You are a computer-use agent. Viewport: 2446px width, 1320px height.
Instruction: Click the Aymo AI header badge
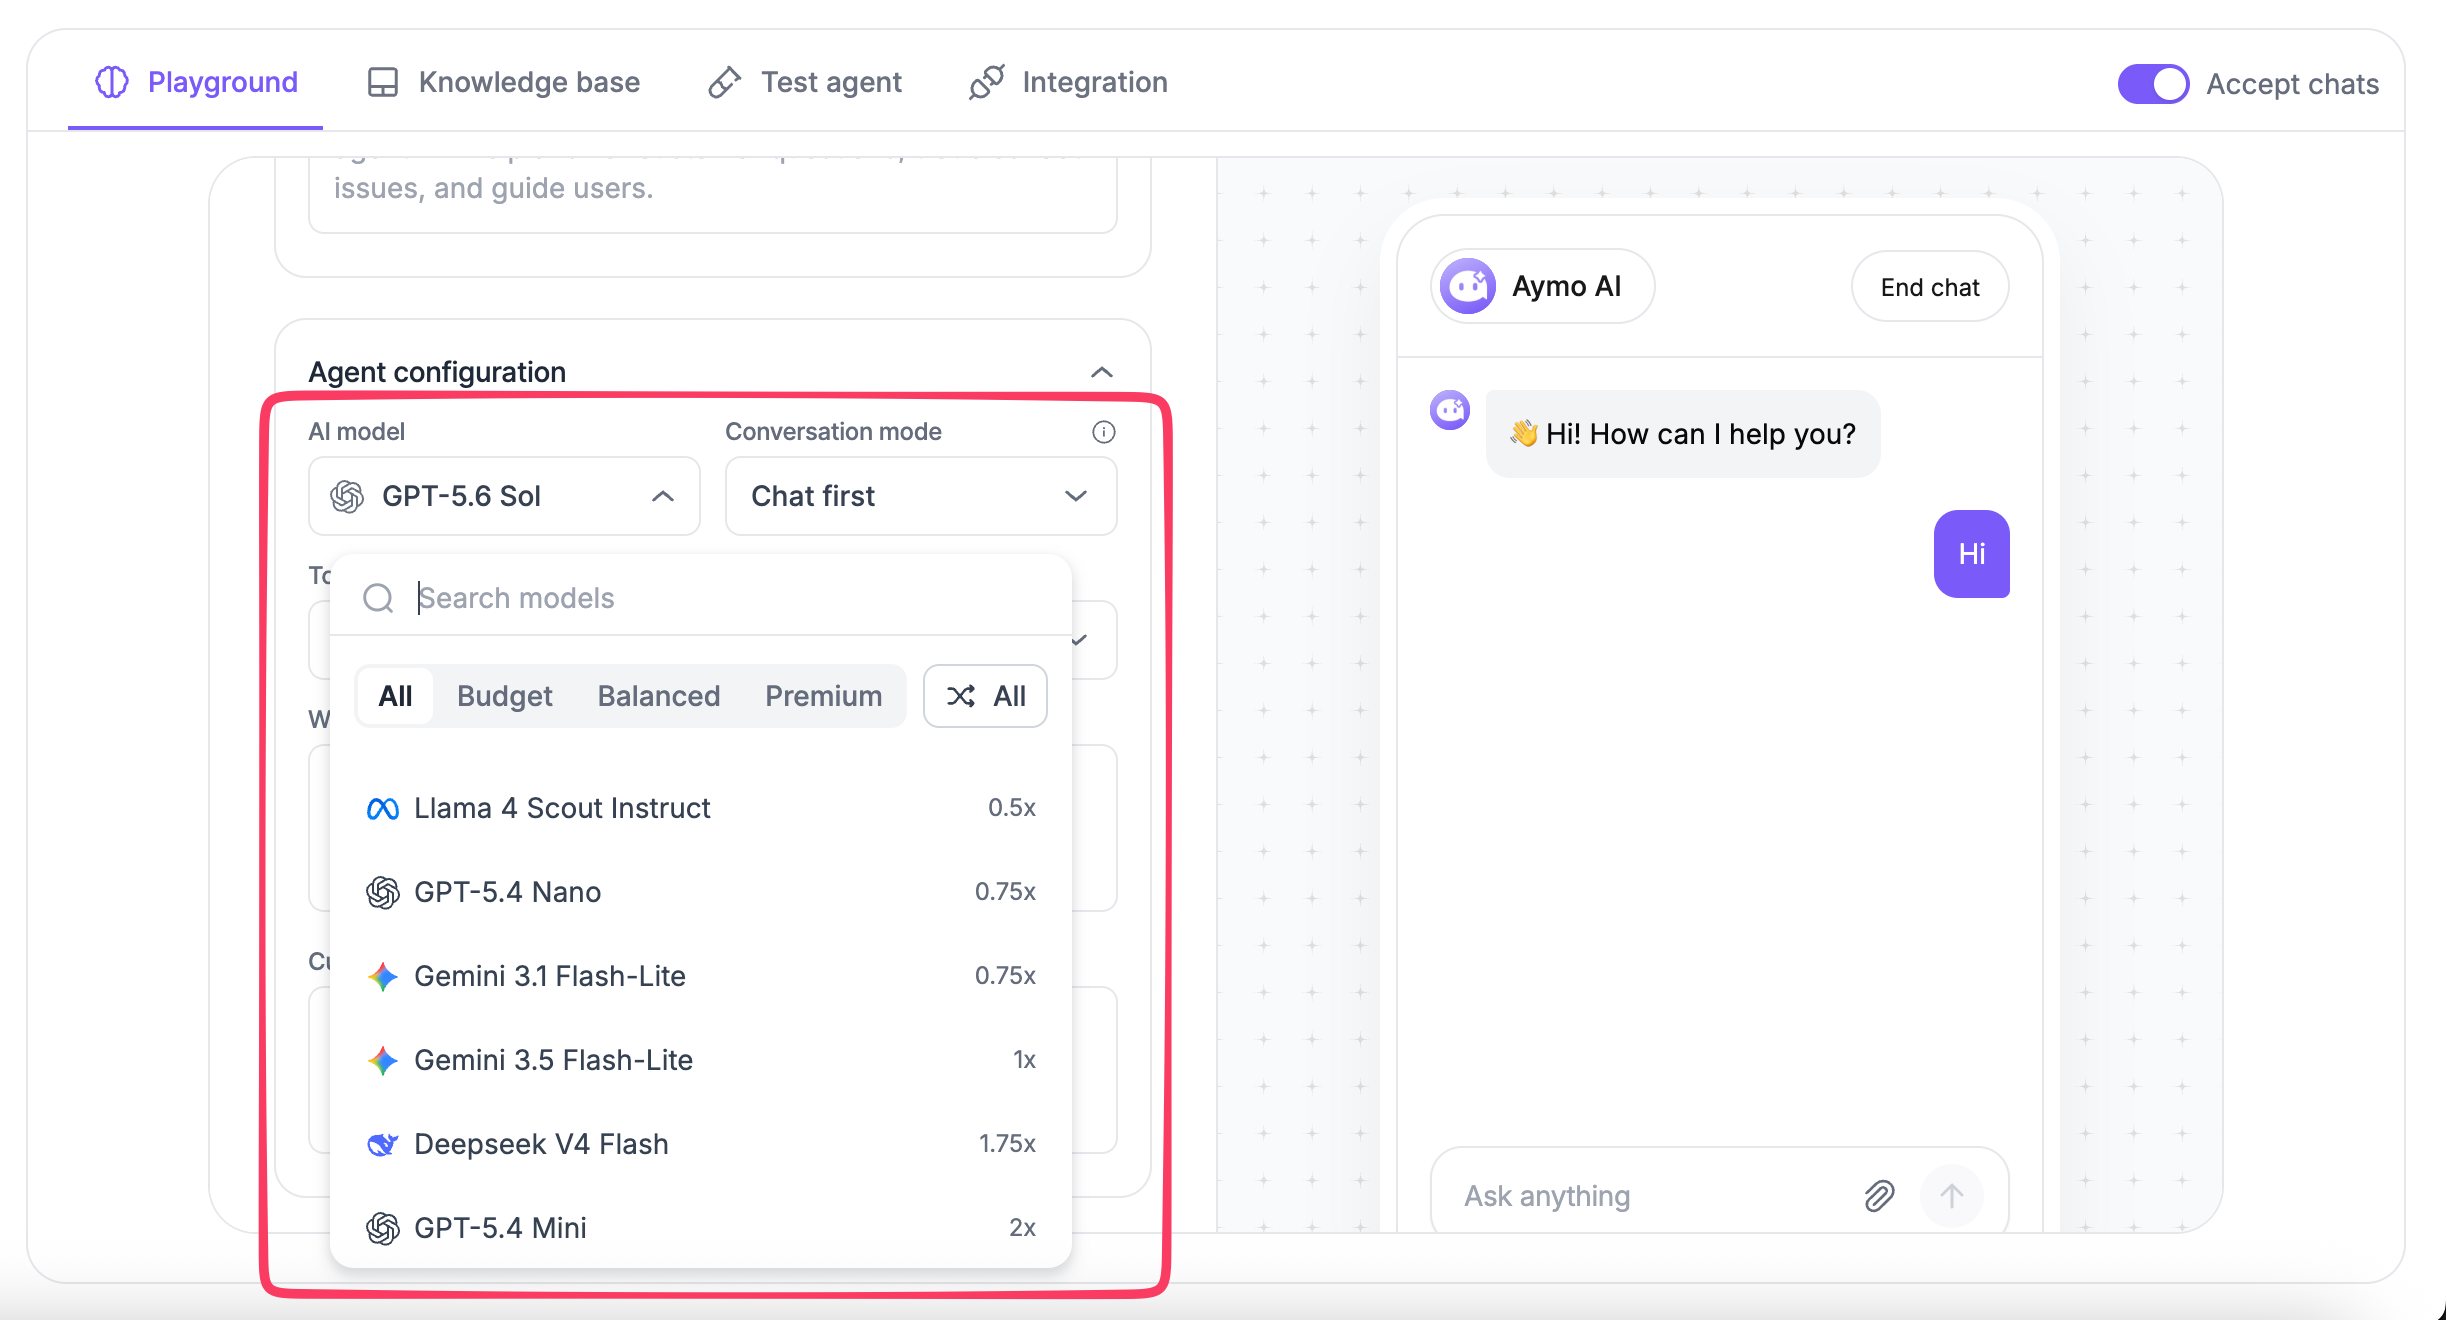[1542, 286]
